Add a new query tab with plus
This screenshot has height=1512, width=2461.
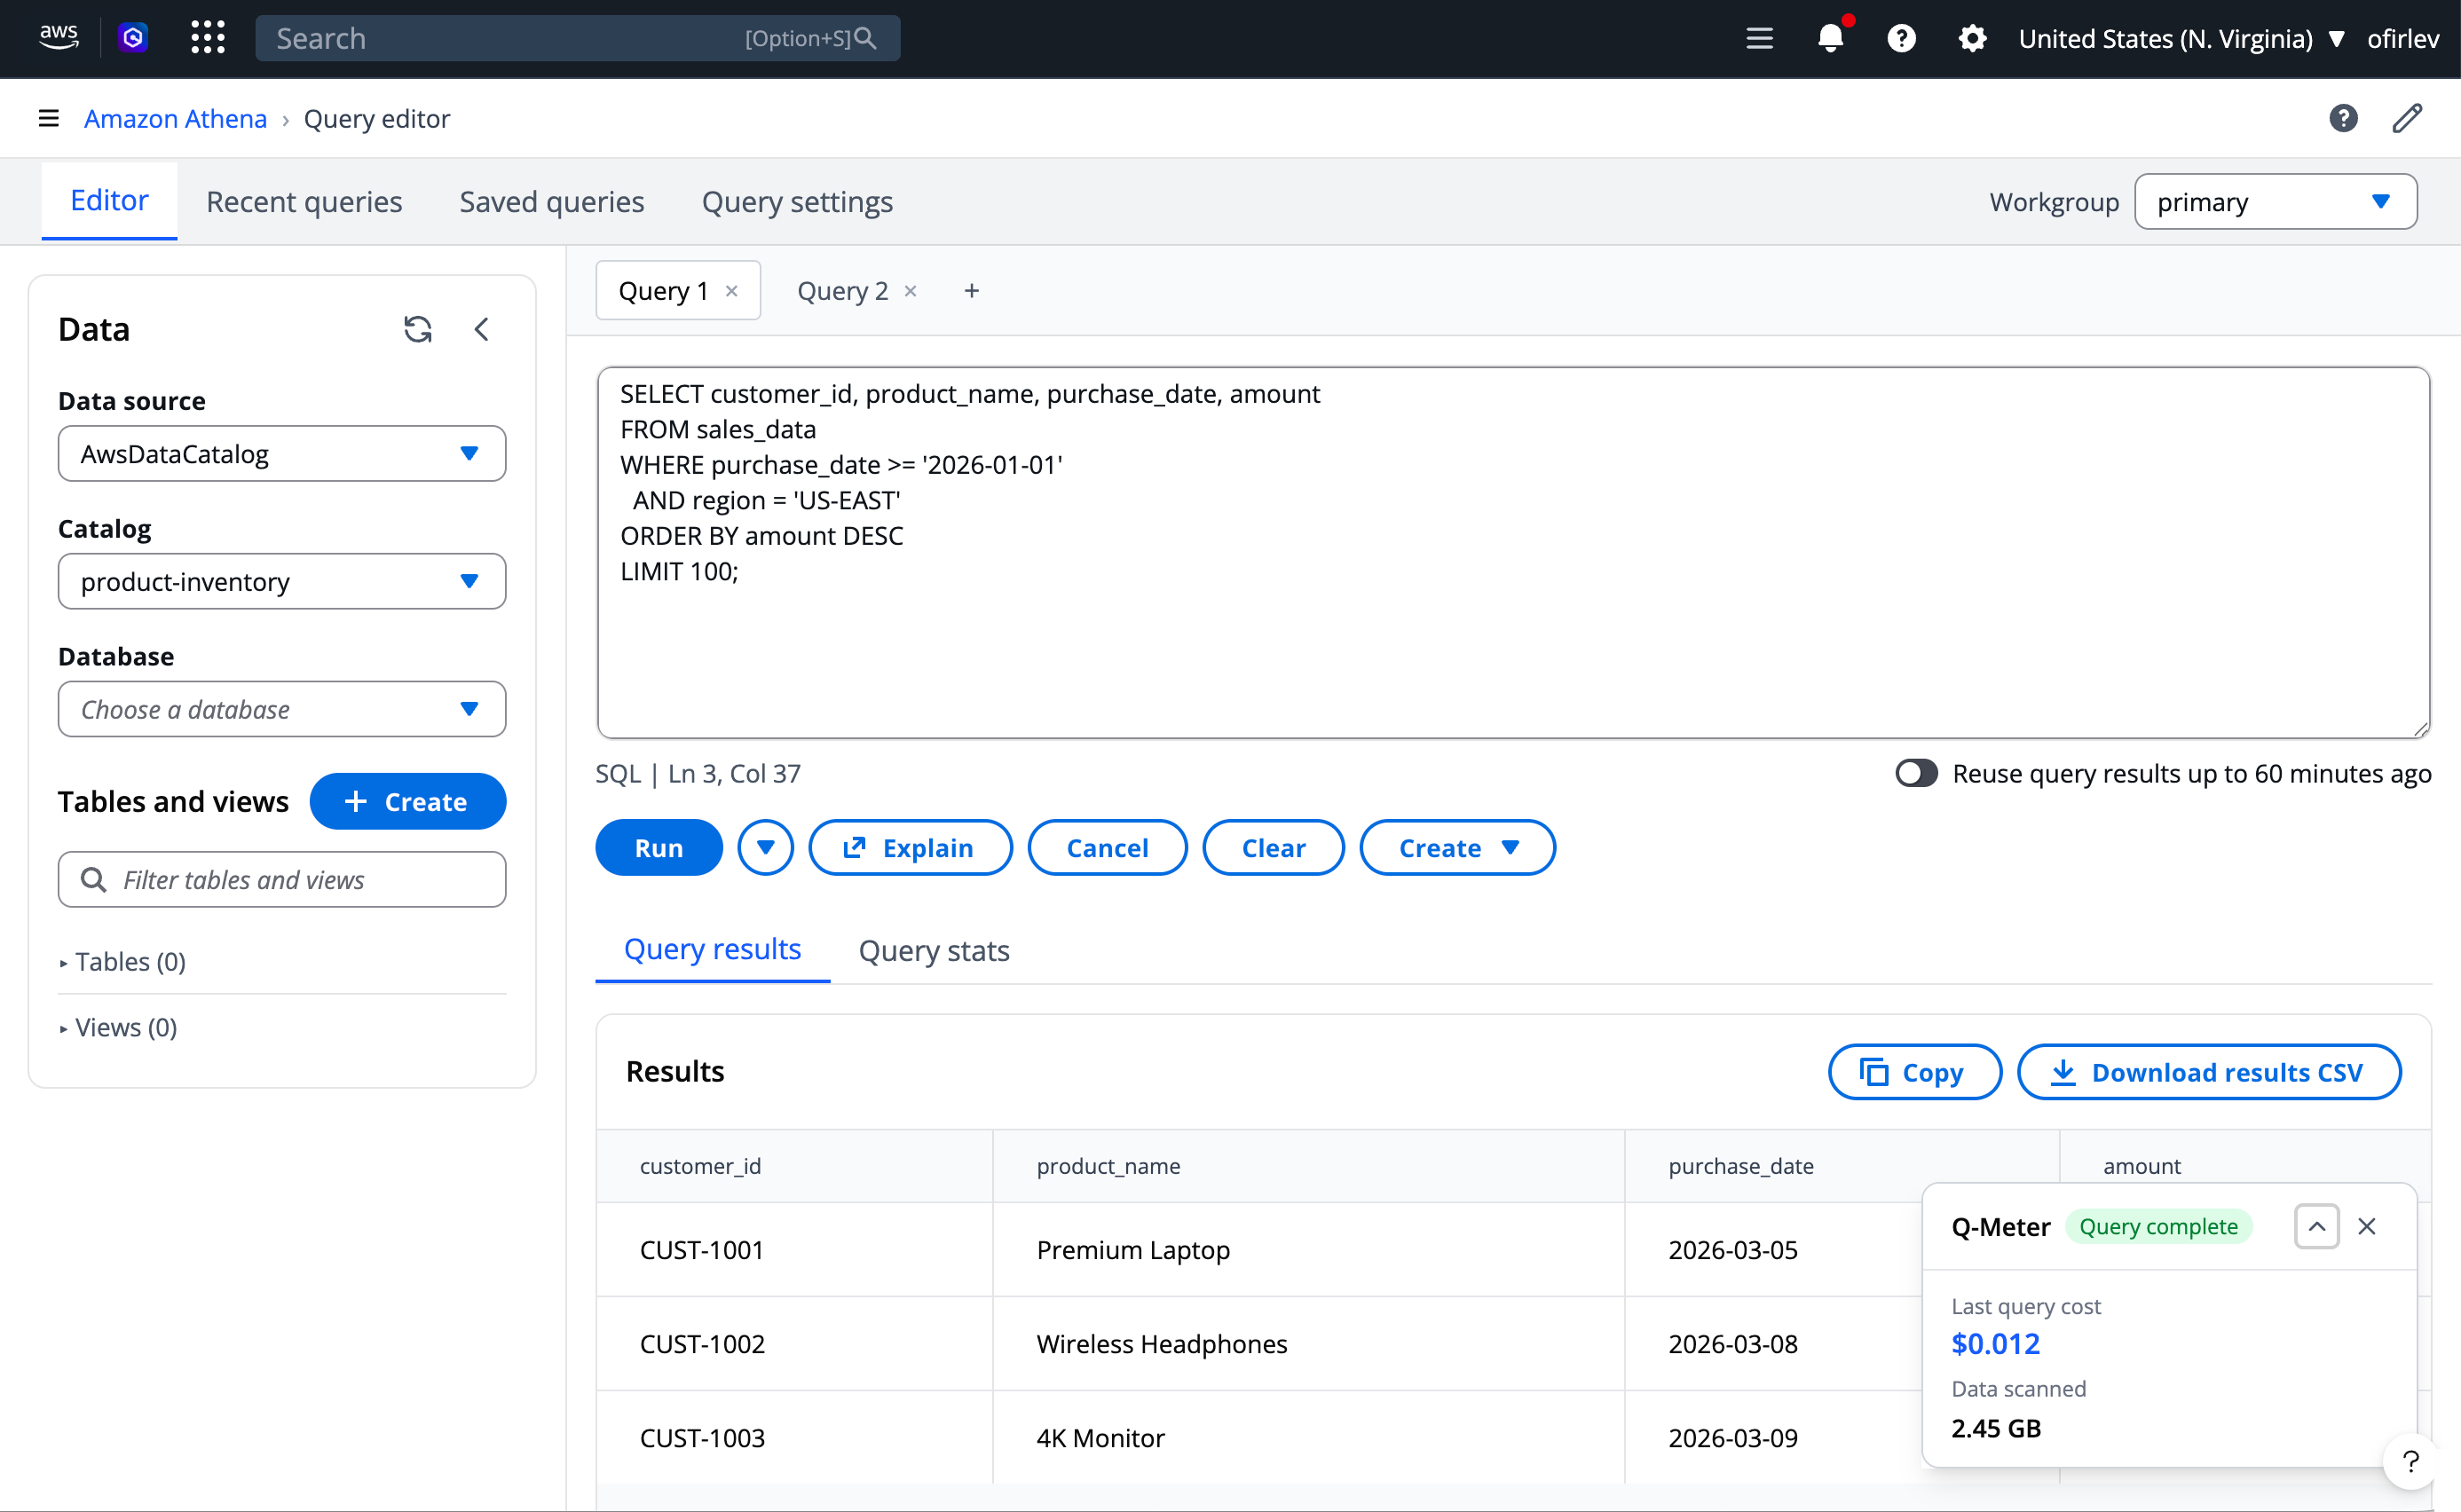(971, 291)
